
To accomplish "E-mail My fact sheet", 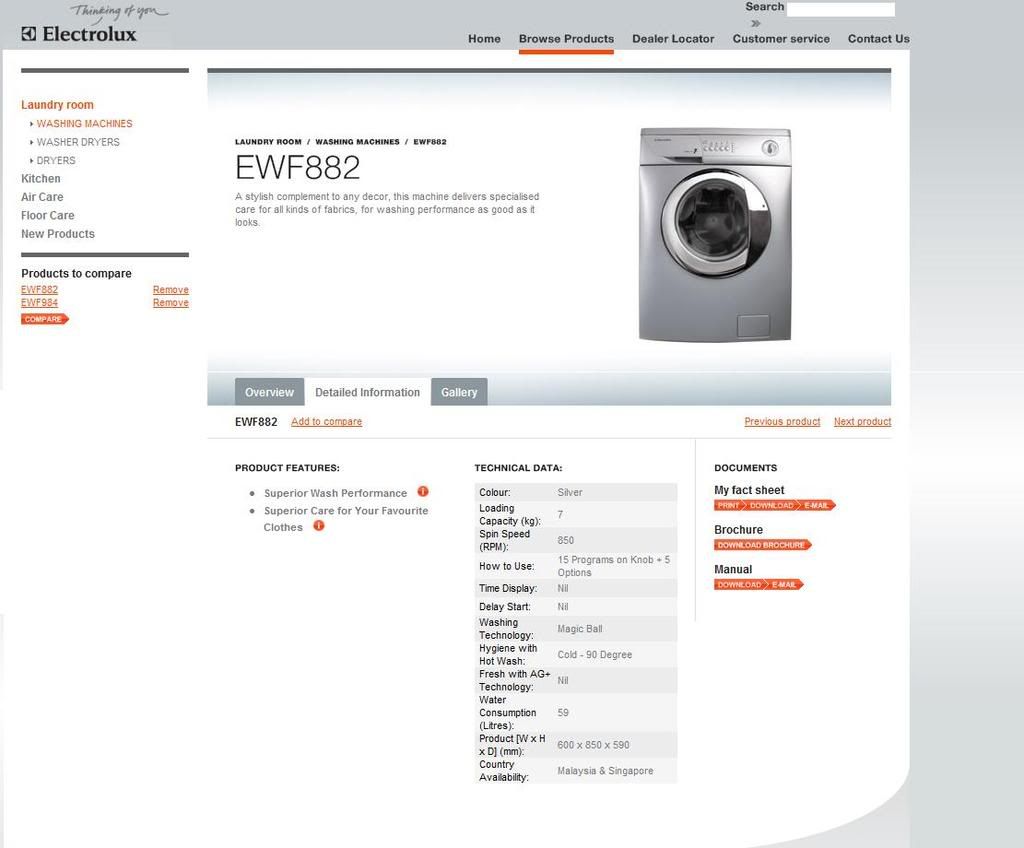I will pyautogui.click(x=816, y=505).
